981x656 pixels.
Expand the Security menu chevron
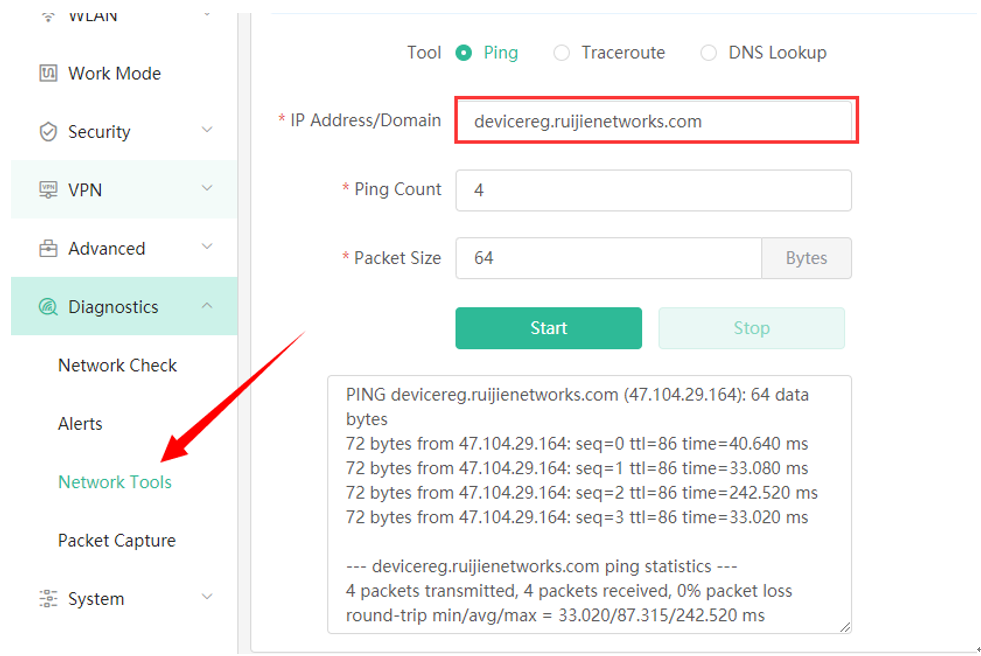click(207, 130)
